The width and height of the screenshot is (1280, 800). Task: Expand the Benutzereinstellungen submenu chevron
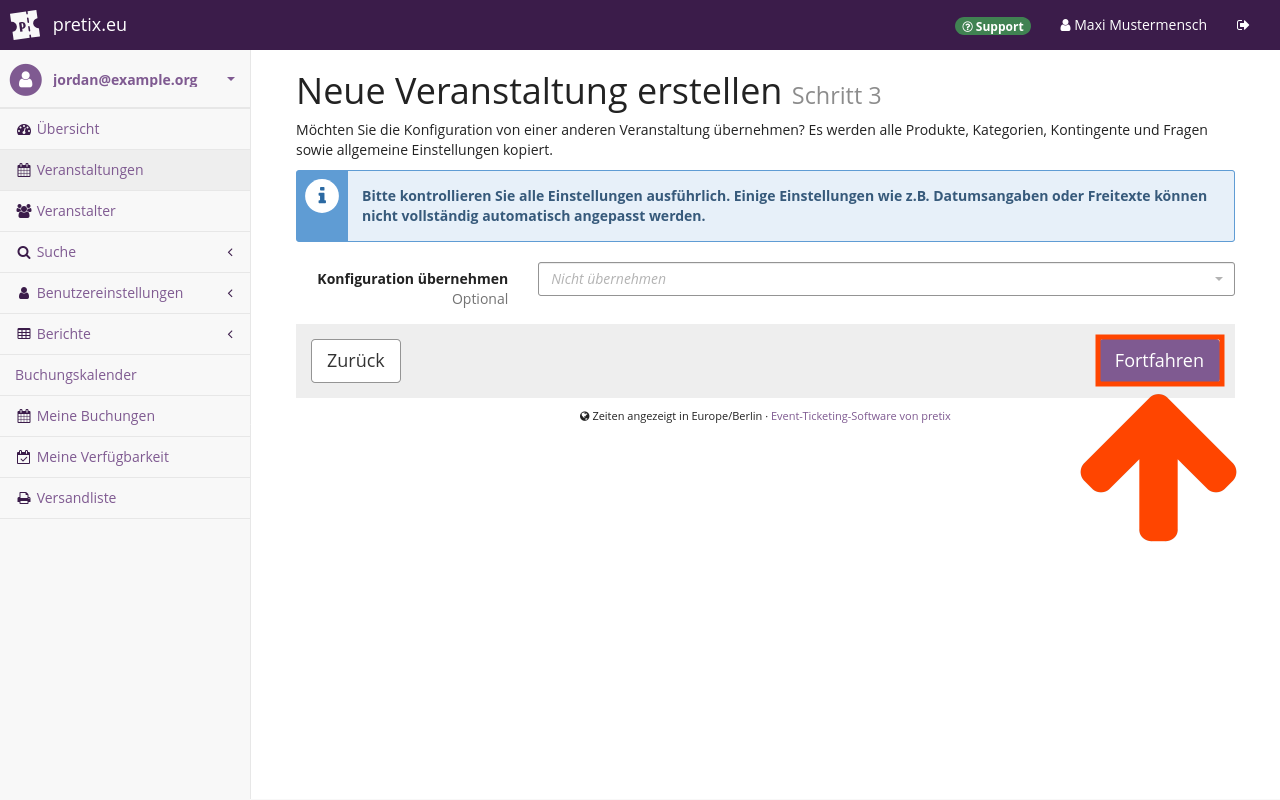coord(230,293)
